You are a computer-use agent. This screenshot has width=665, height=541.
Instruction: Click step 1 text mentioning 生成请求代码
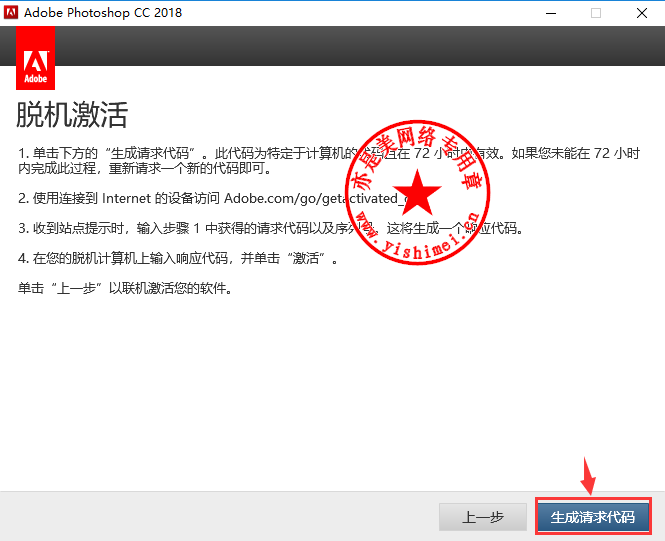point(329,161)
